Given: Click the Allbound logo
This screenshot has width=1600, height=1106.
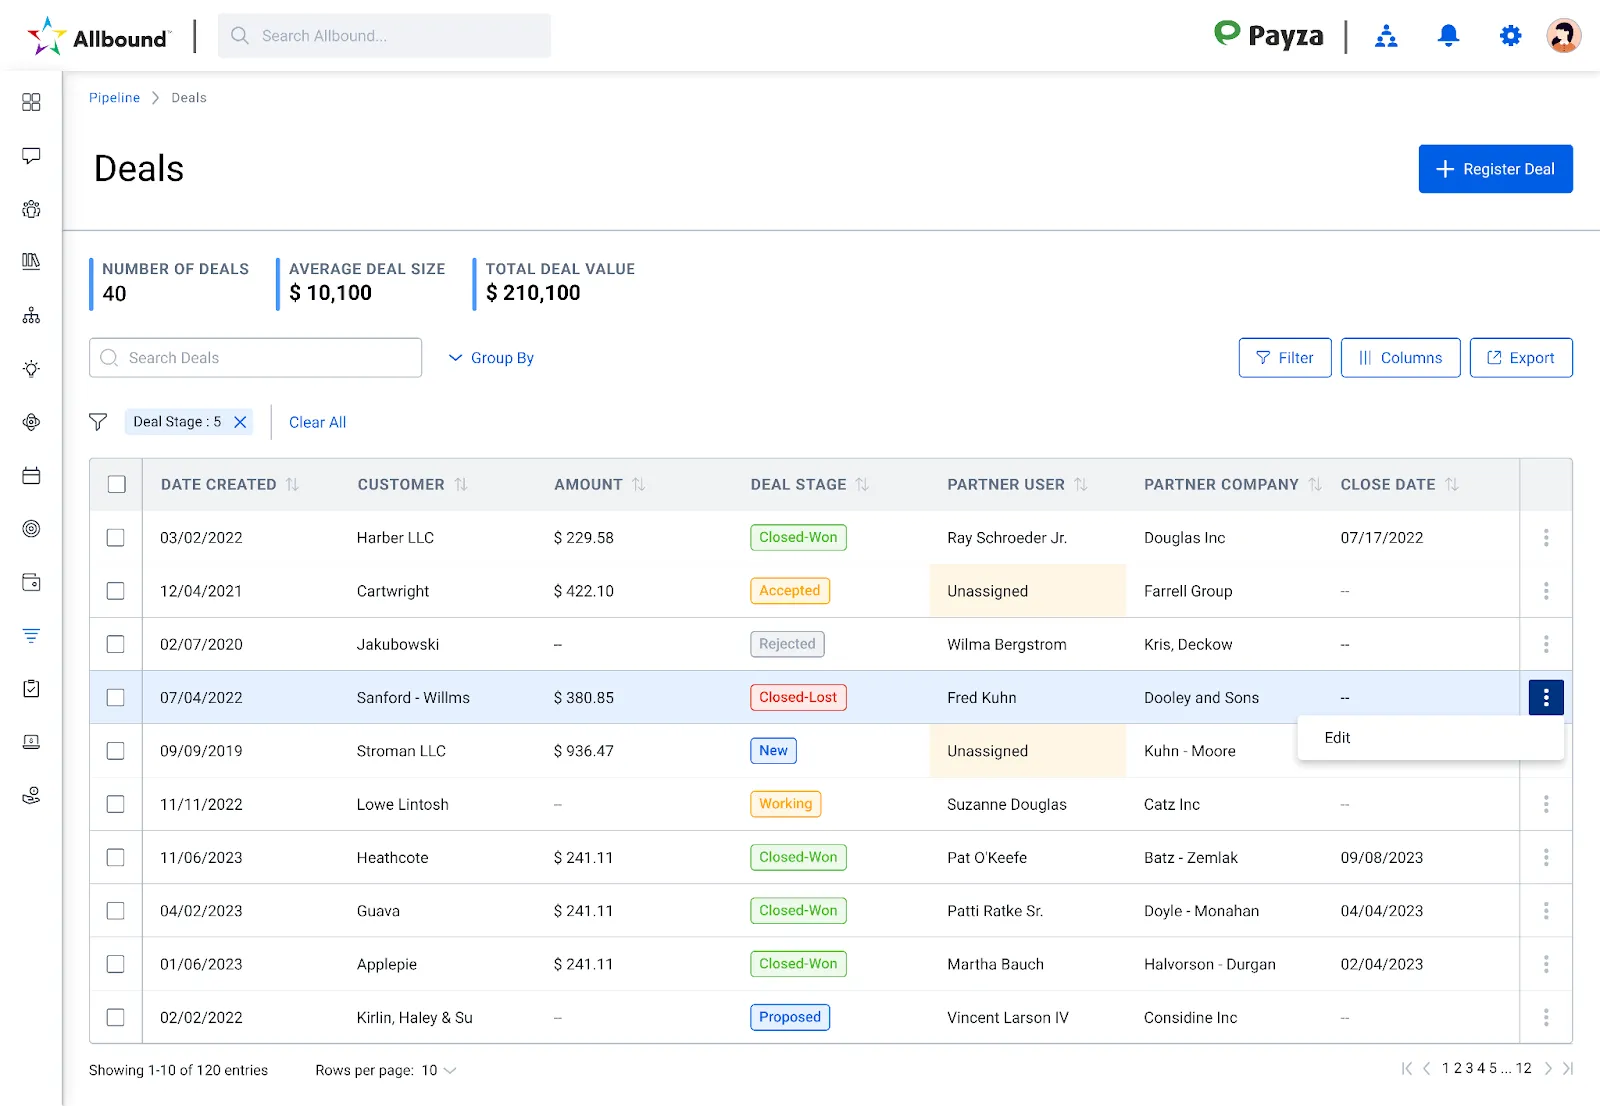Looking at the screenshot, I should (98, 37).
